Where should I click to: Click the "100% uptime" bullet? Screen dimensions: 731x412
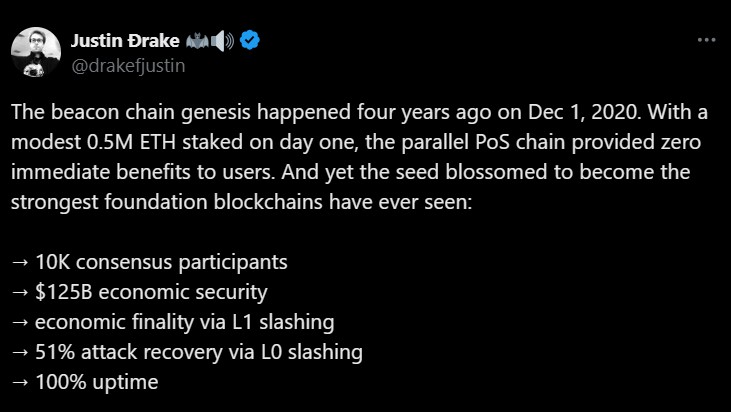click(x=97, y=382)
